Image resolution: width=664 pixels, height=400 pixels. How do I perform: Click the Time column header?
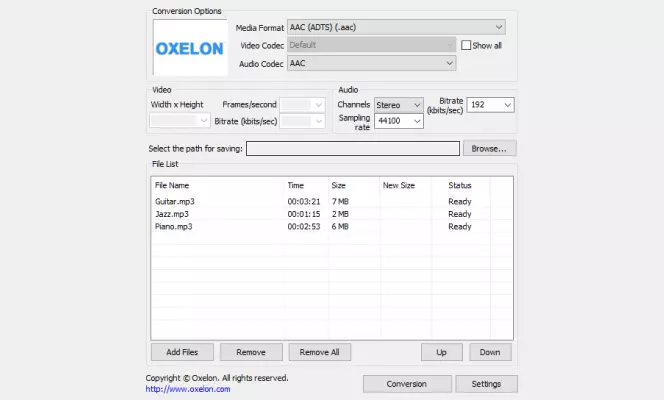(296, 185)
